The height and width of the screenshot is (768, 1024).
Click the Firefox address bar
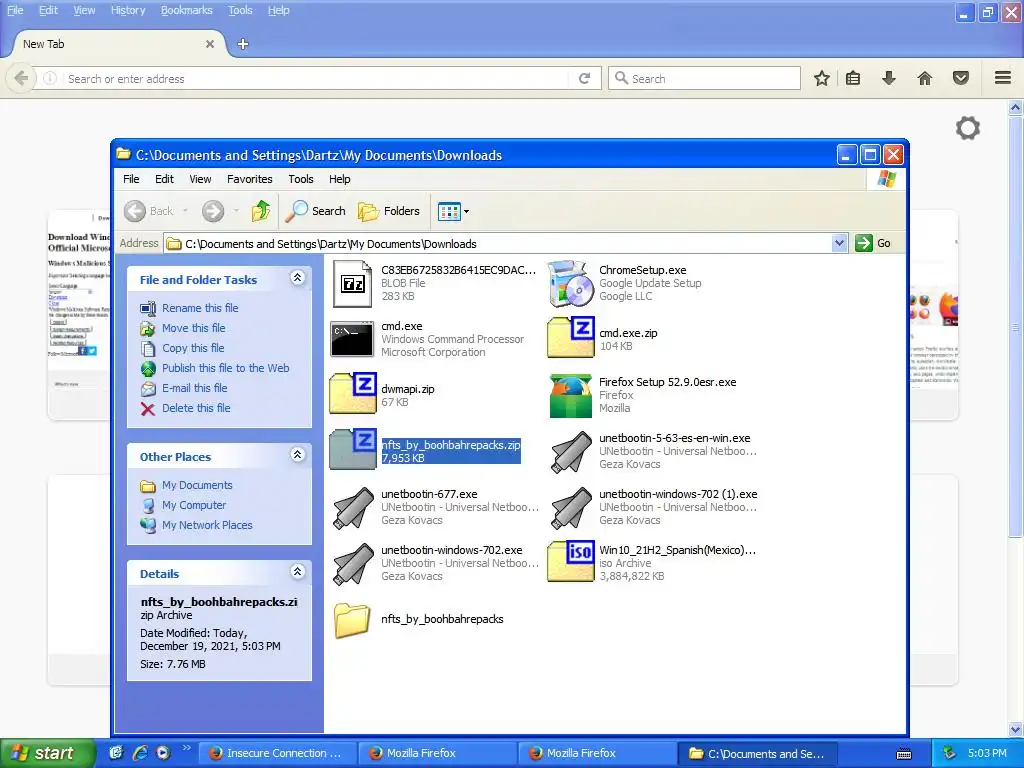point(317,78)
